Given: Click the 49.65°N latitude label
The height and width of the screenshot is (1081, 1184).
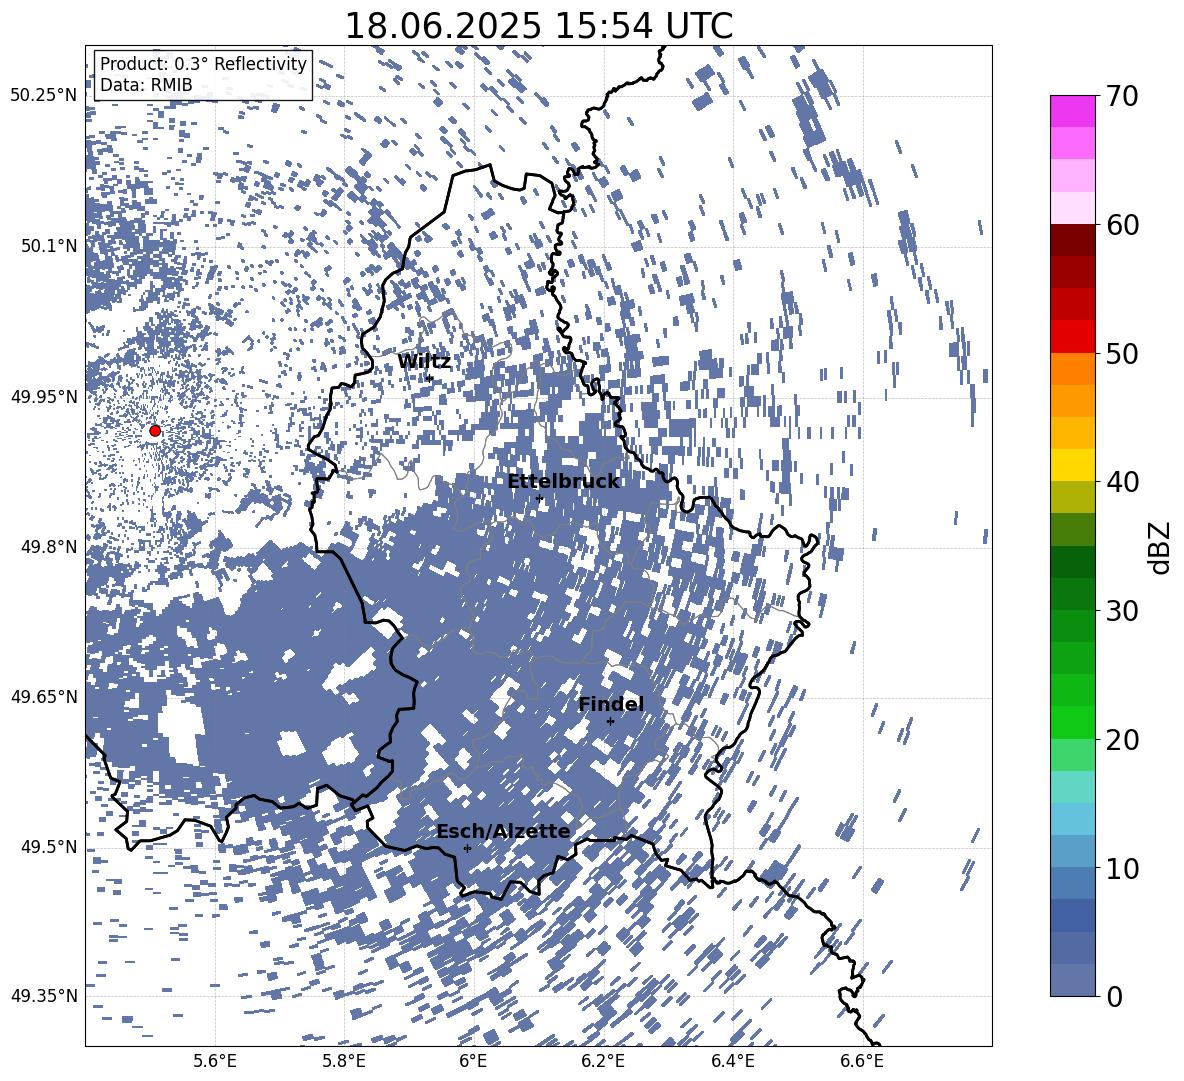Looking at the screenshot, I should (44, 696).
